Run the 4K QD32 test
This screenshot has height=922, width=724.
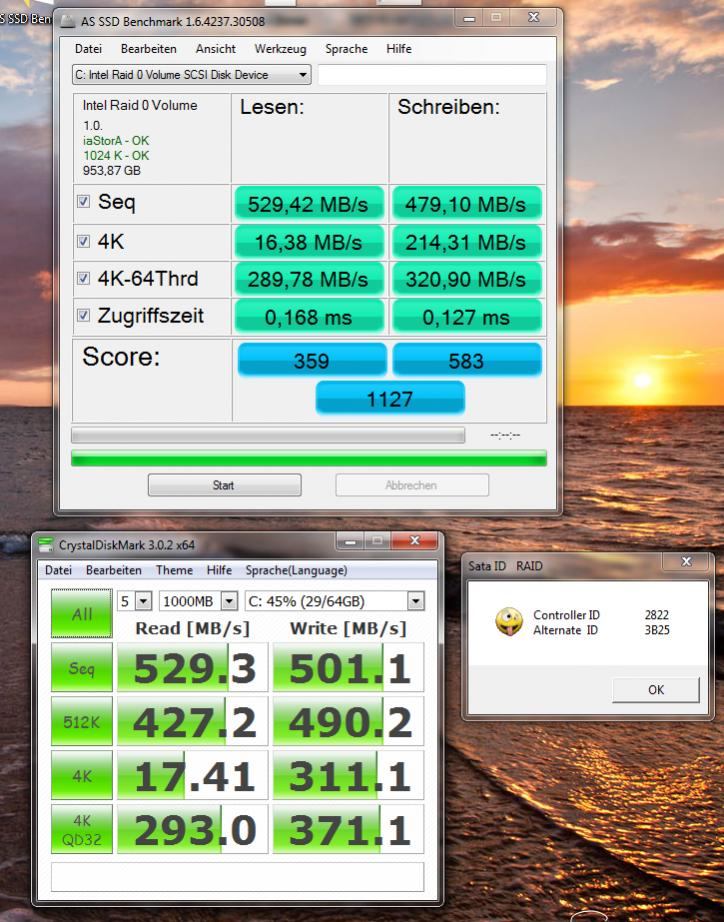pyautogui.click(x=82, y=830)
